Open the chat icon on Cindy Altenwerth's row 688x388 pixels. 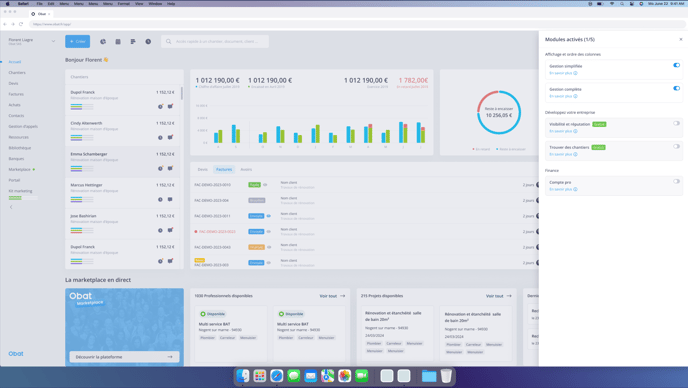[x=170, y=137]
